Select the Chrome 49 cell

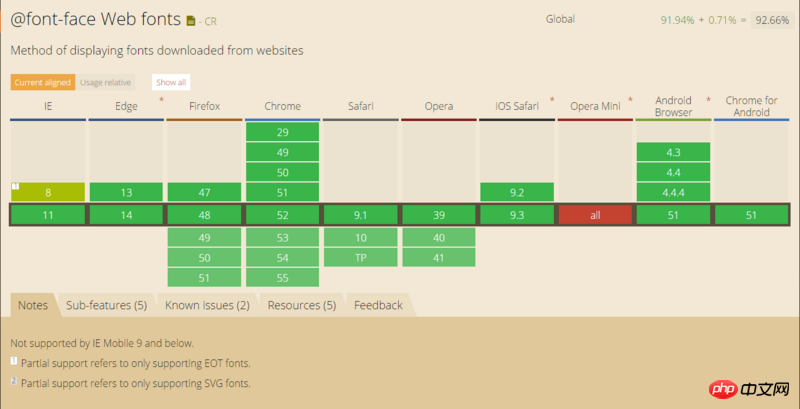[x=283, y=152]
